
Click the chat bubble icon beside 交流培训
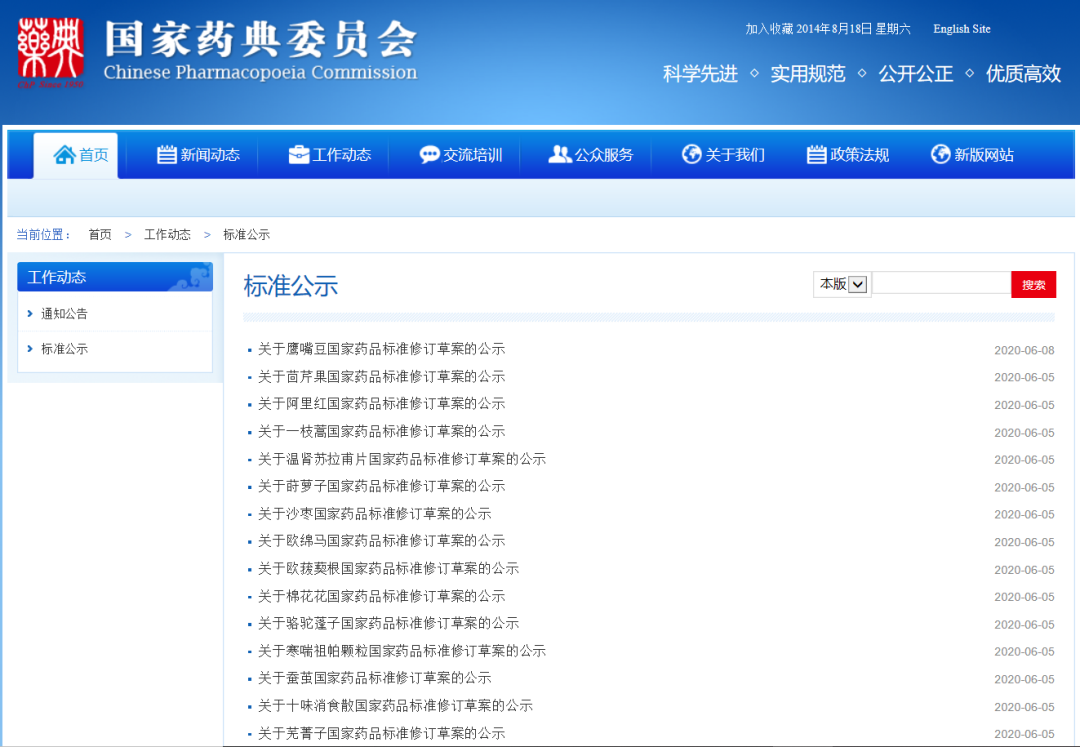[x=430, y=155]
